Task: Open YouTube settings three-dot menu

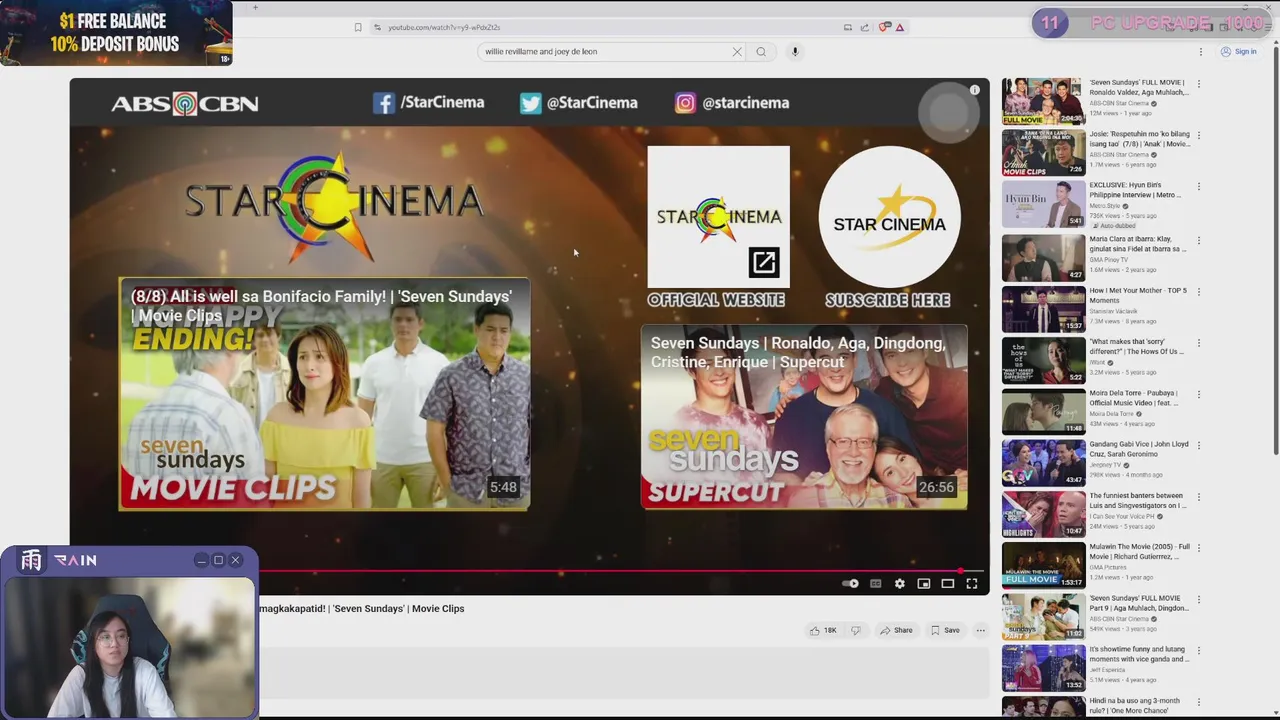Action: click(1201, 52)
